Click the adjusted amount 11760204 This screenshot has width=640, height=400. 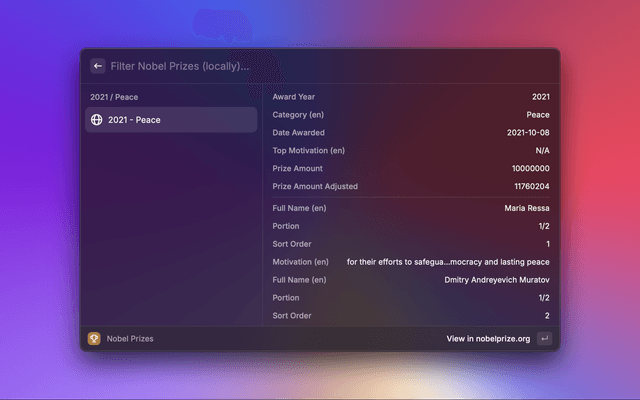[531, 187]
